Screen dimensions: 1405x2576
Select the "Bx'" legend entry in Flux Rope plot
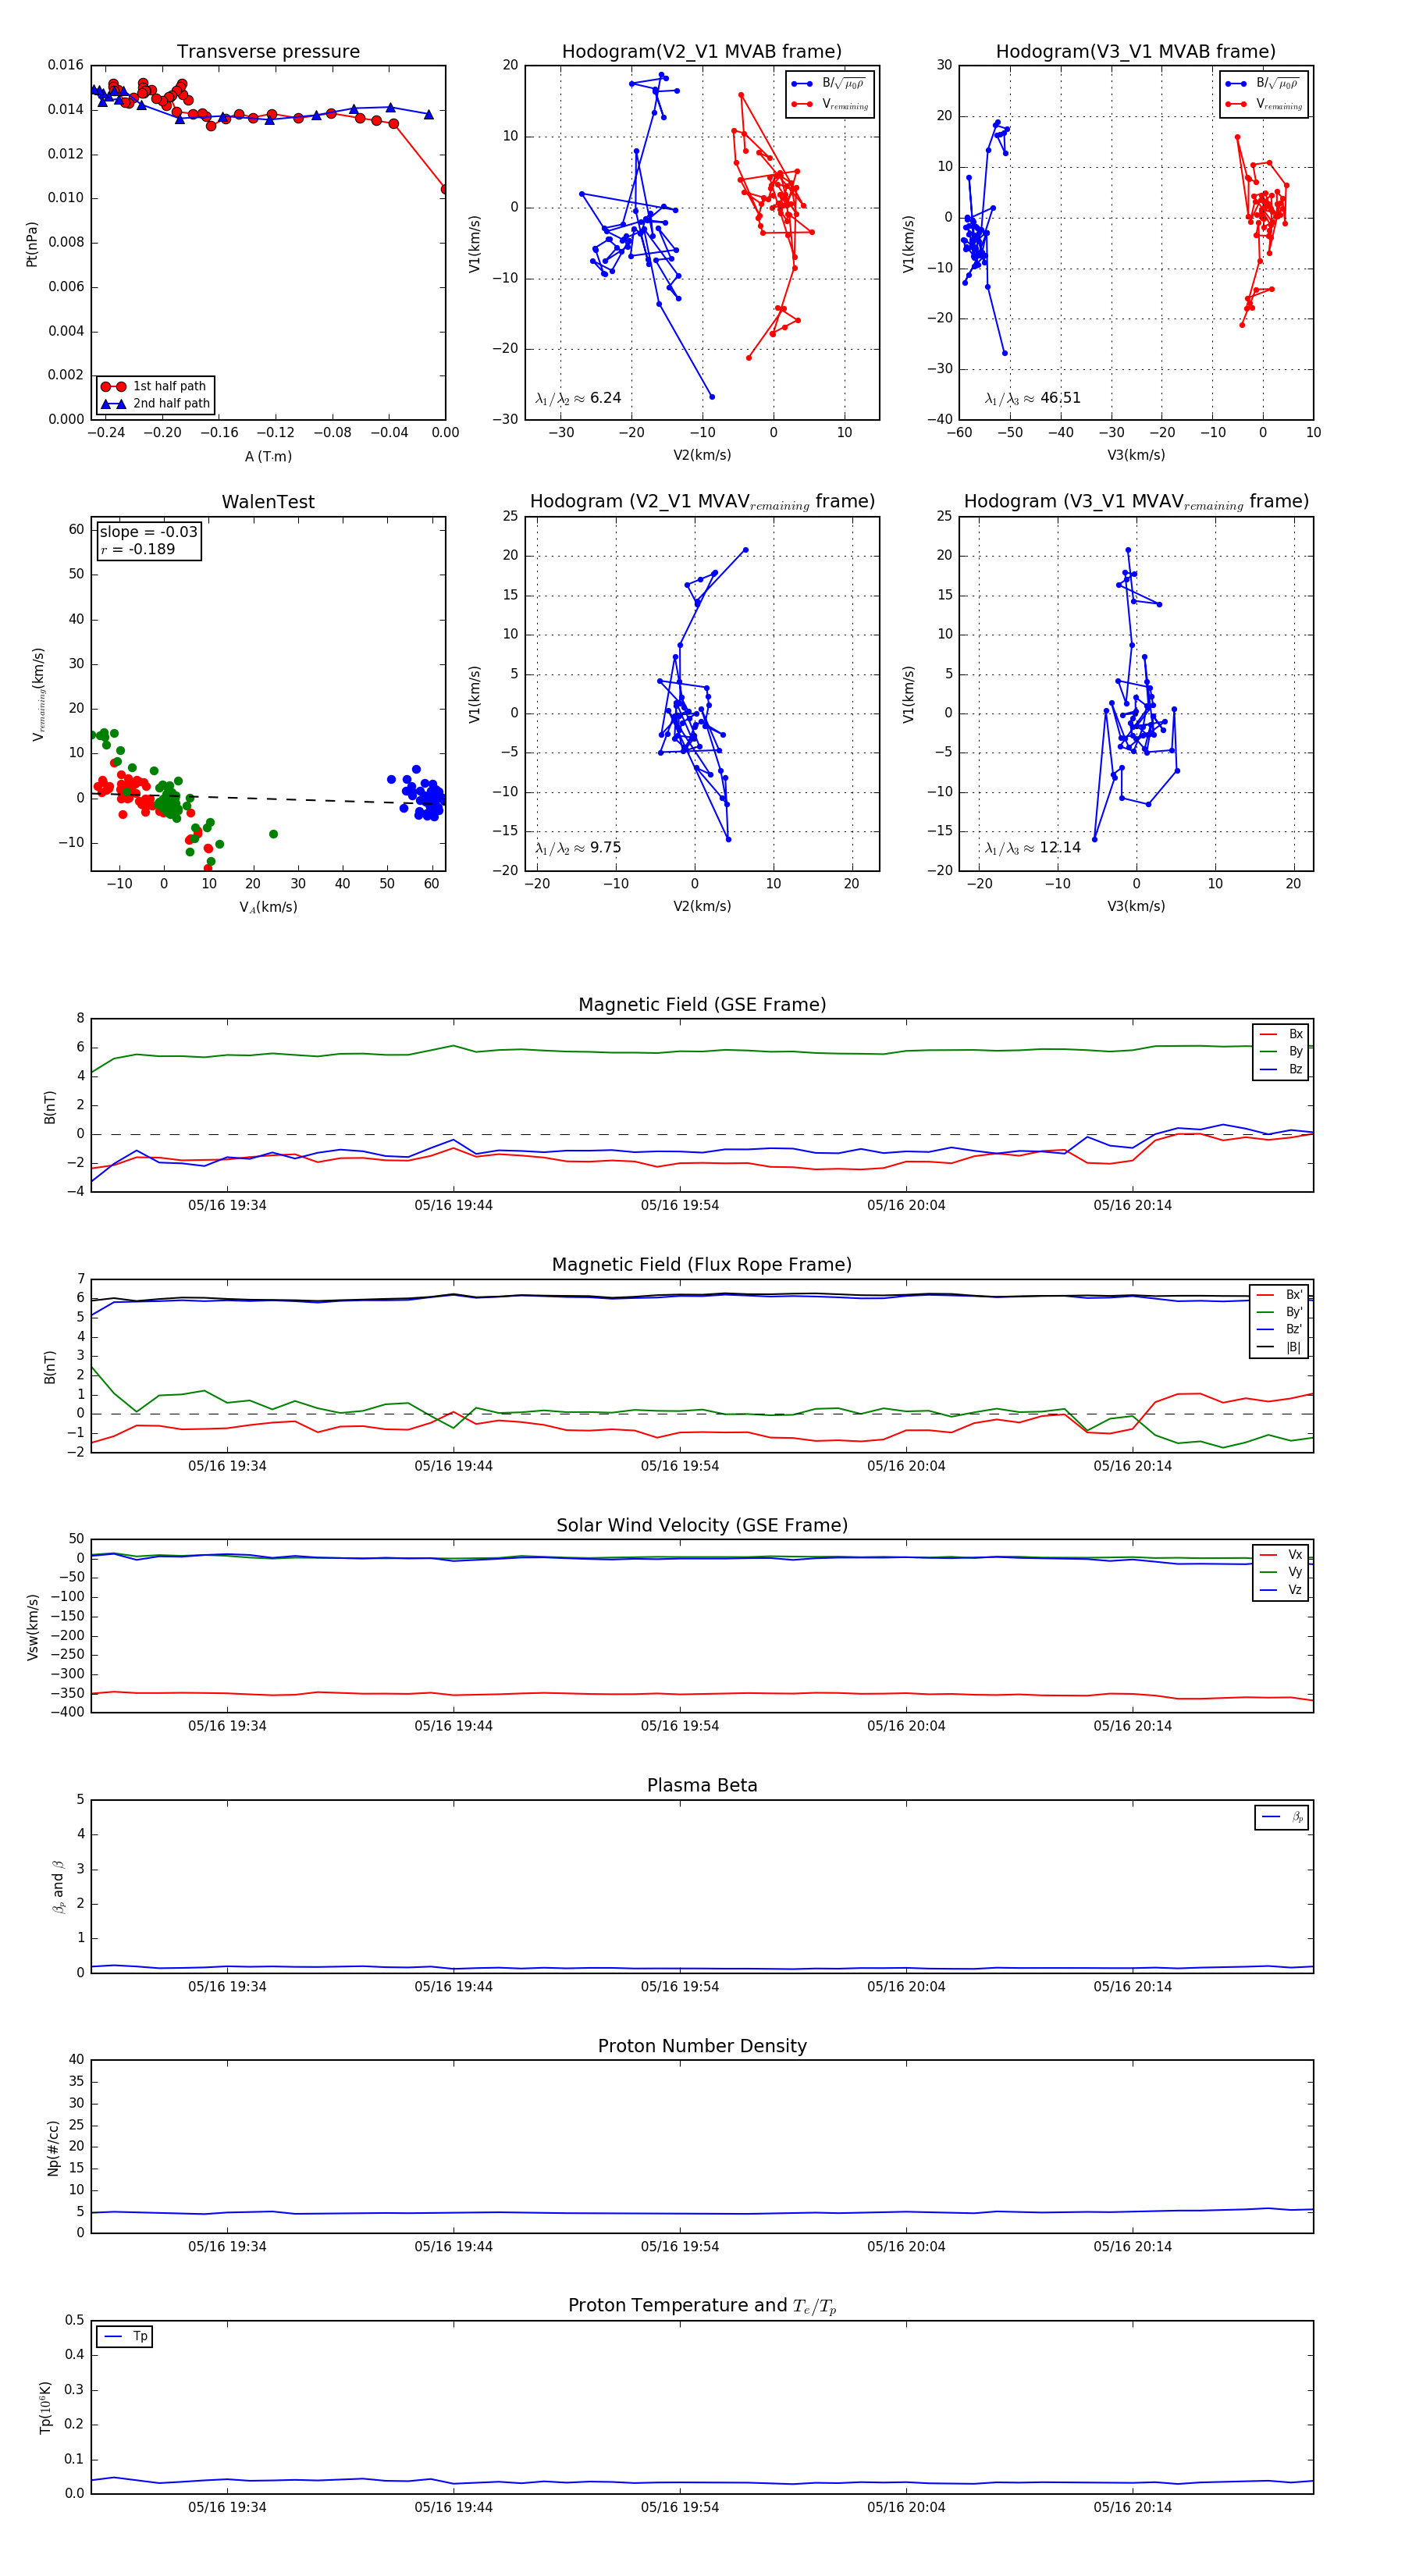pyautogui.click(x=1279, y=1295)
